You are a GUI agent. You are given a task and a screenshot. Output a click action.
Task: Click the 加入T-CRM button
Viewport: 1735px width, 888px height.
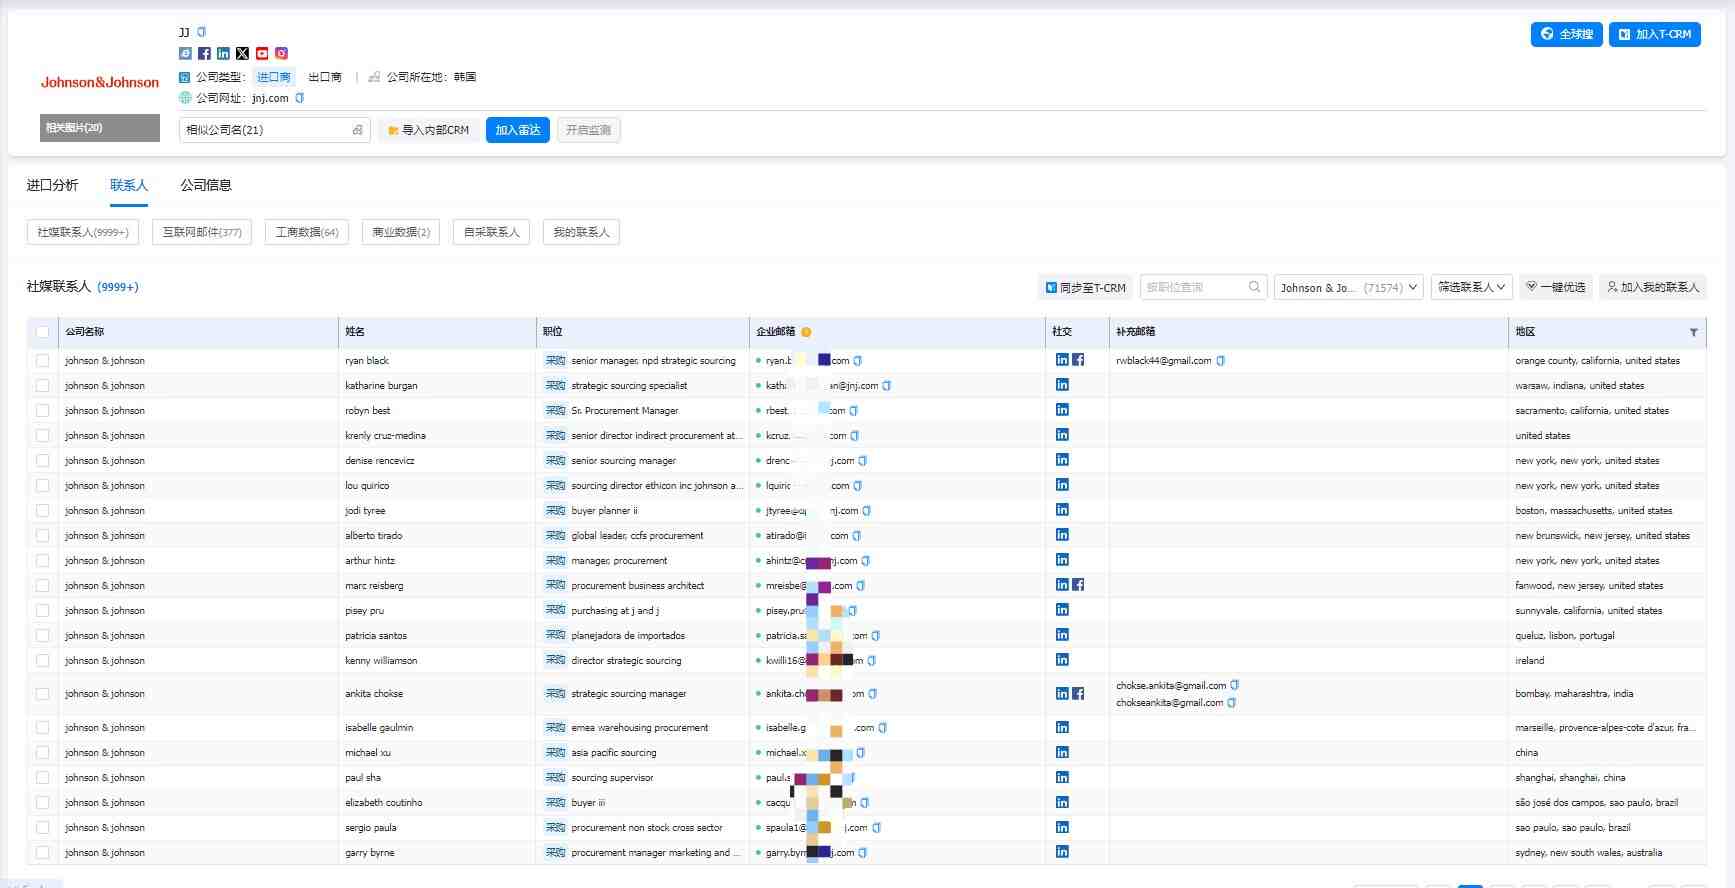1654,34
